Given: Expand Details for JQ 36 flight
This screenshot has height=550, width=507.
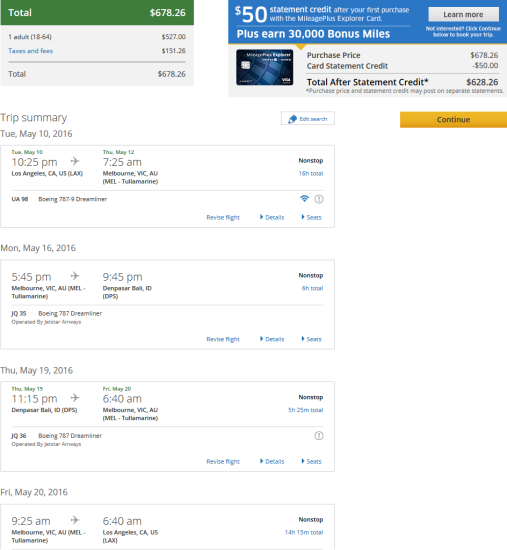Looking at the screenshot, I should point(272,462).
